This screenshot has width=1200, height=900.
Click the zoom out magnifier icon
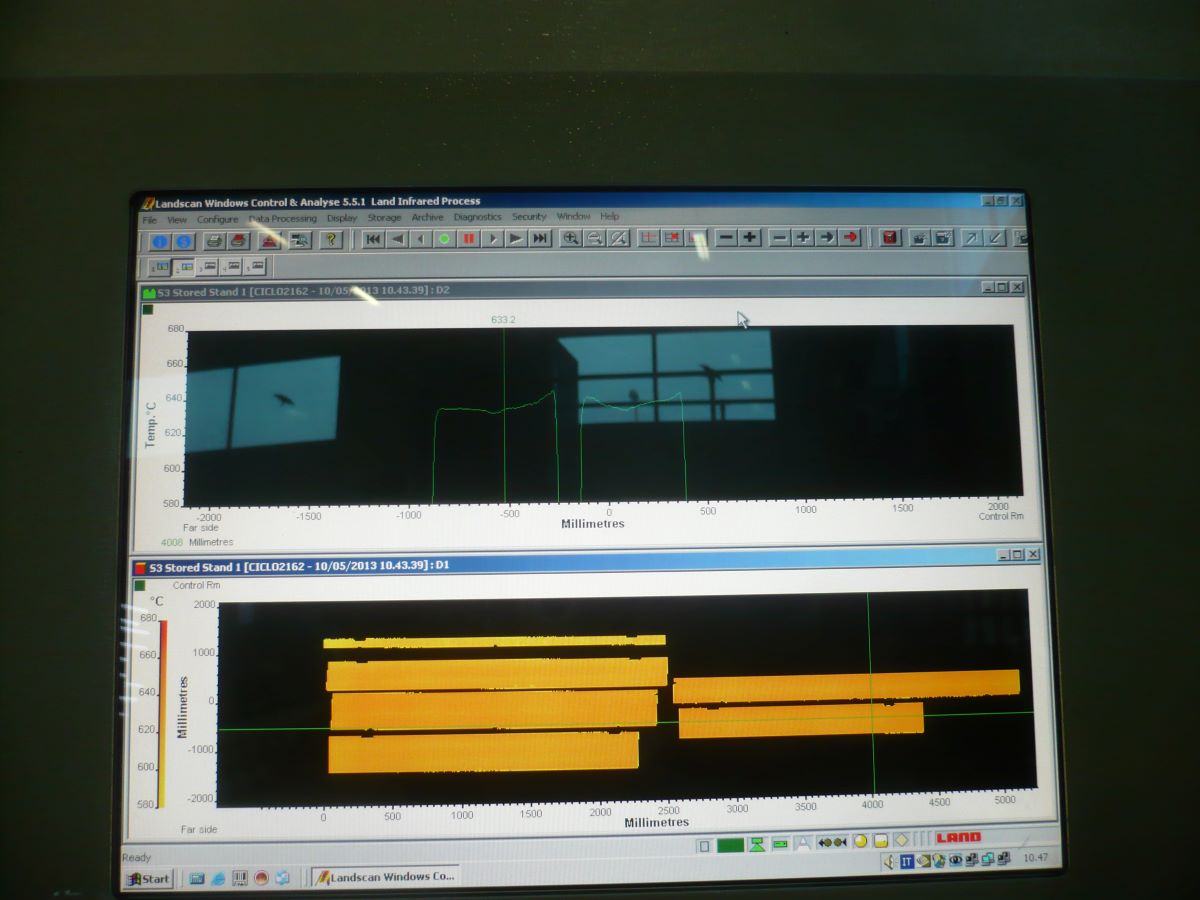(x=595, y=238)
